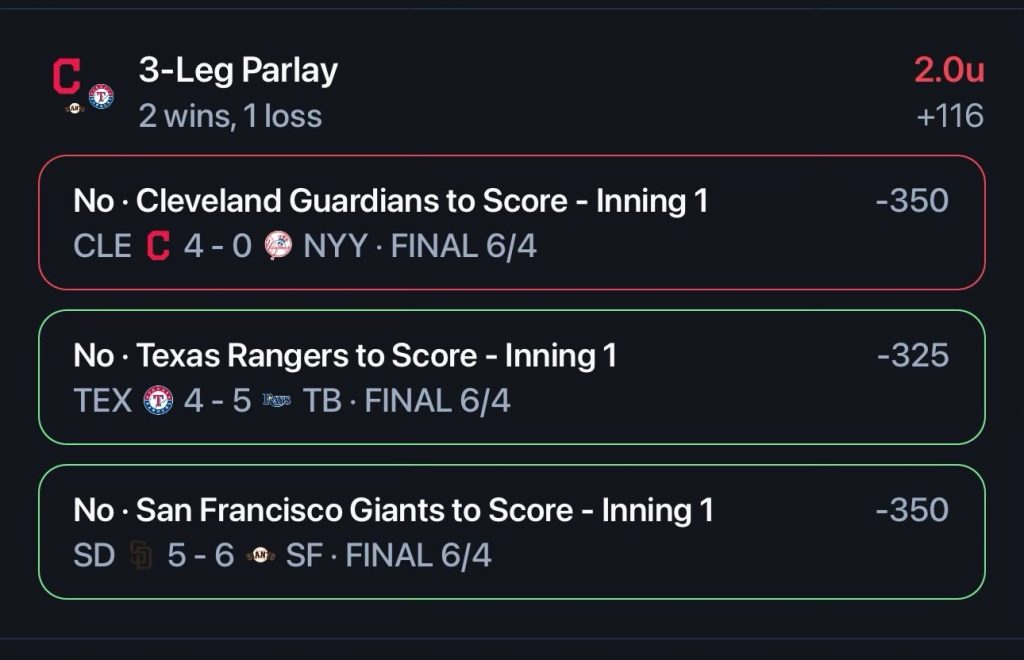
Task: Click the Yankees logo next to NYY
Action: [x=278, y=246]
